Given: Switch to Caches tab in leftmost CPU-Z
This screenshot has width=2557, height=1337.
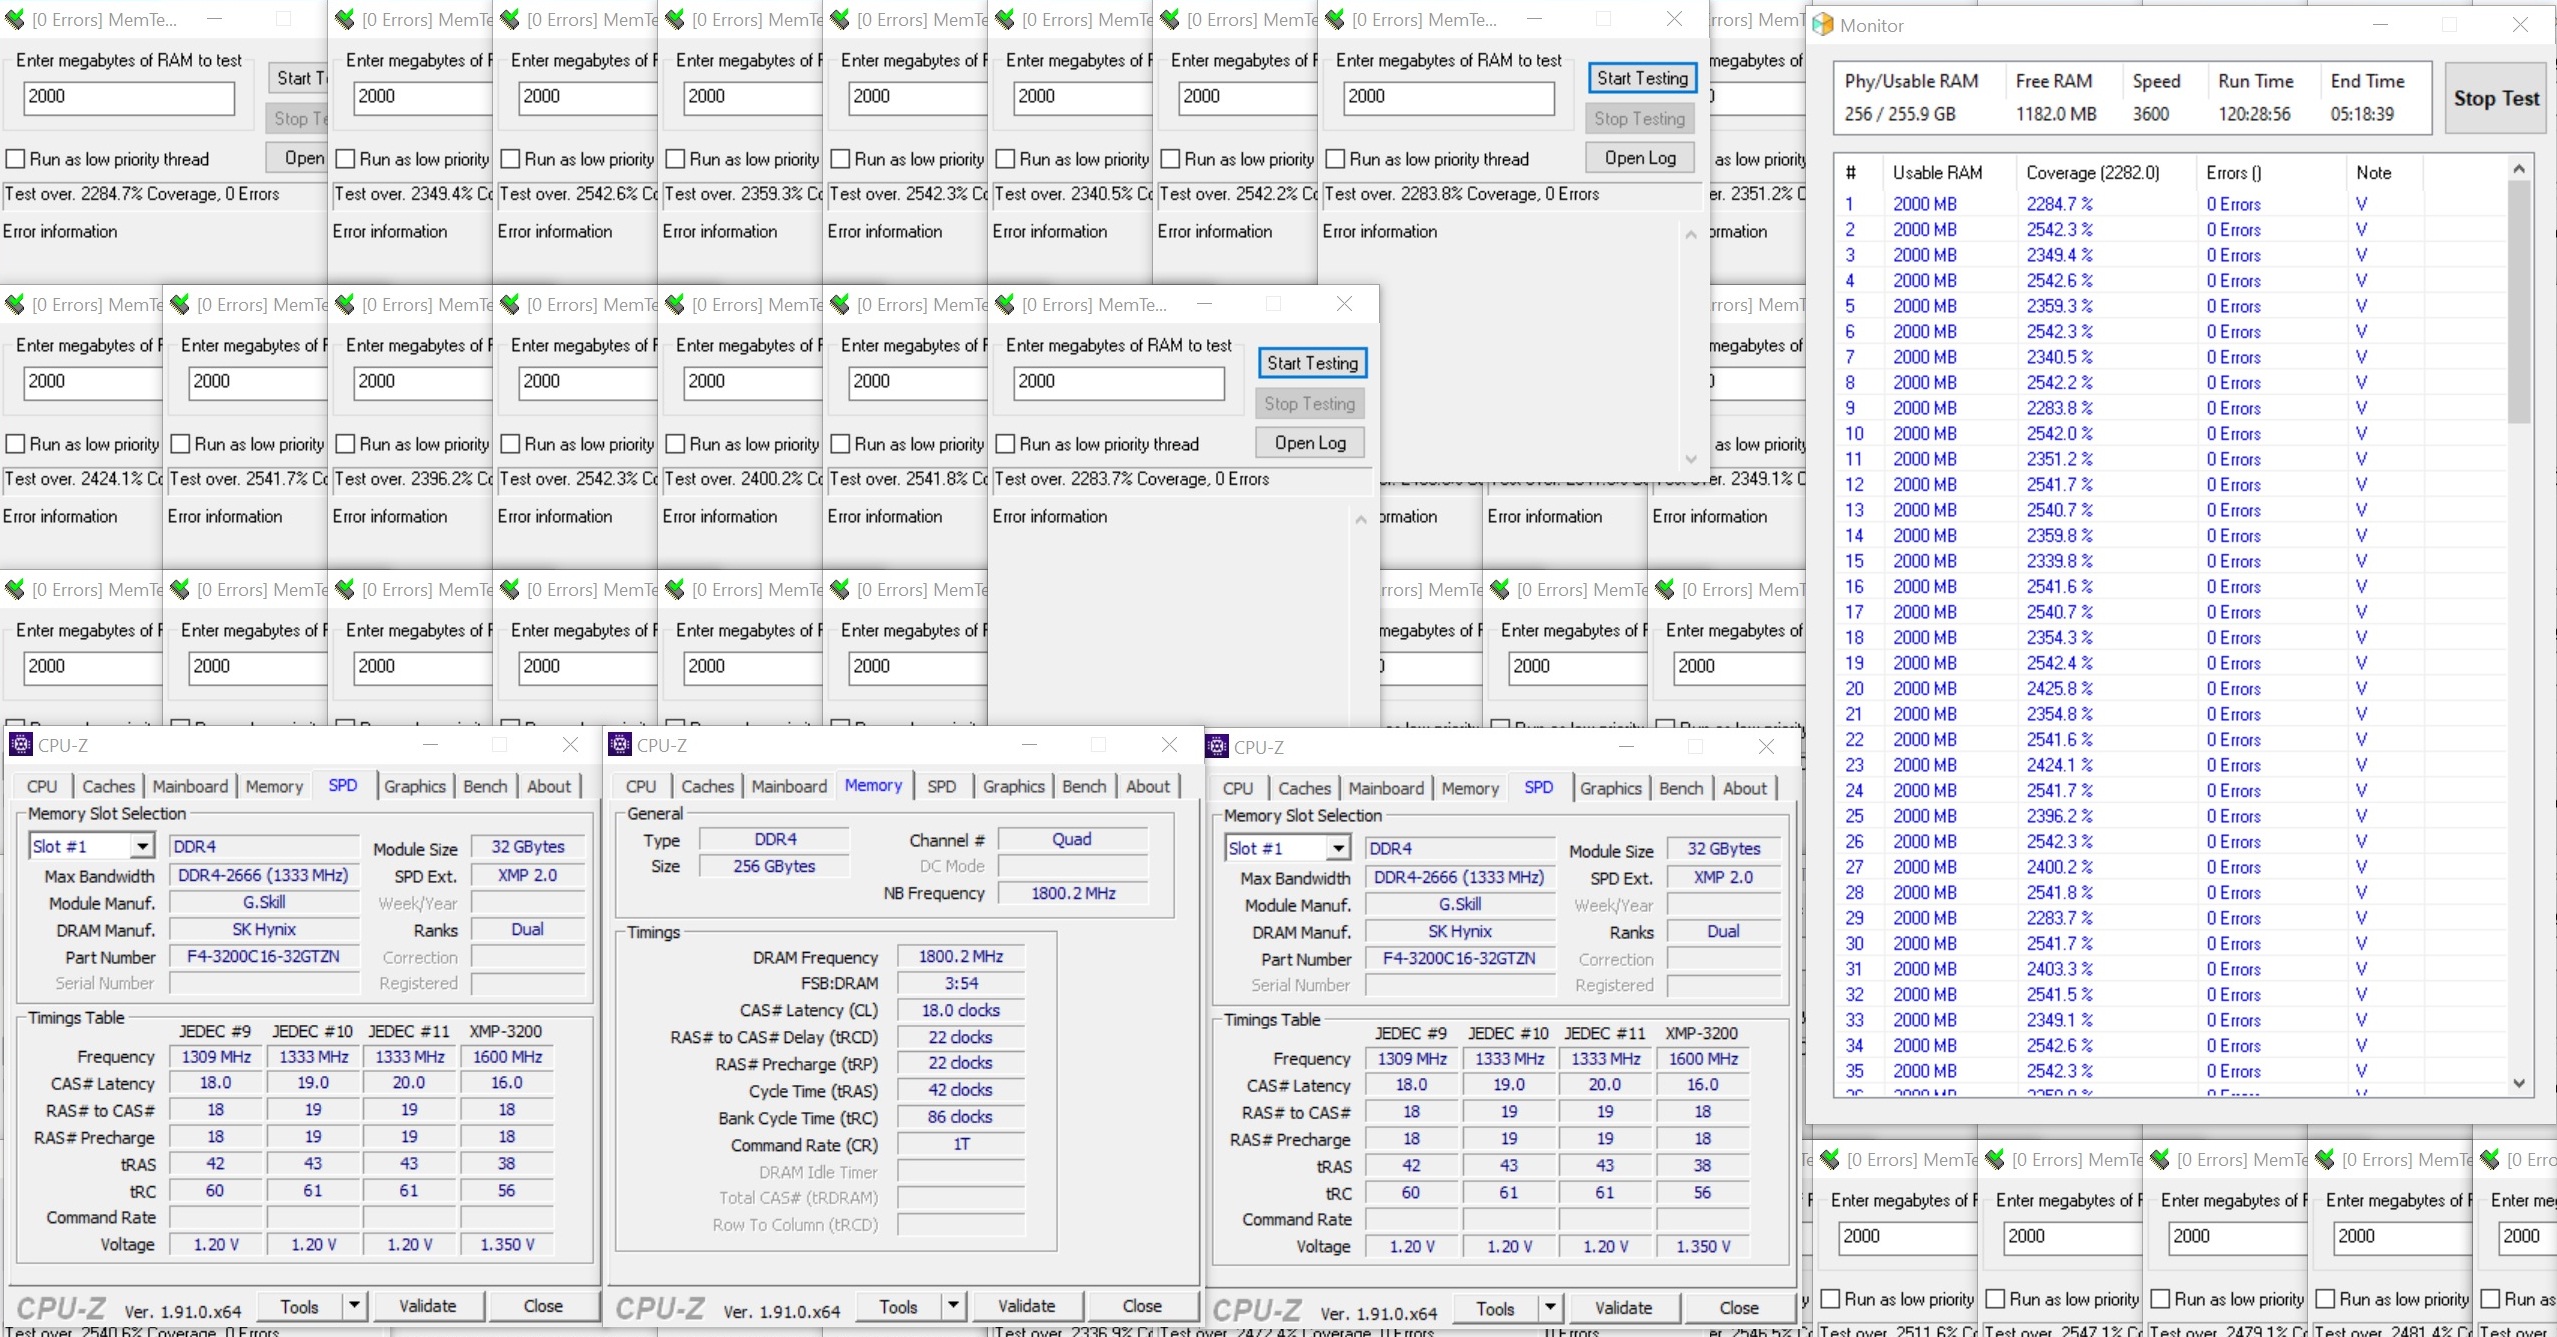Looking at the screenshot, I should tap(108, 786).
